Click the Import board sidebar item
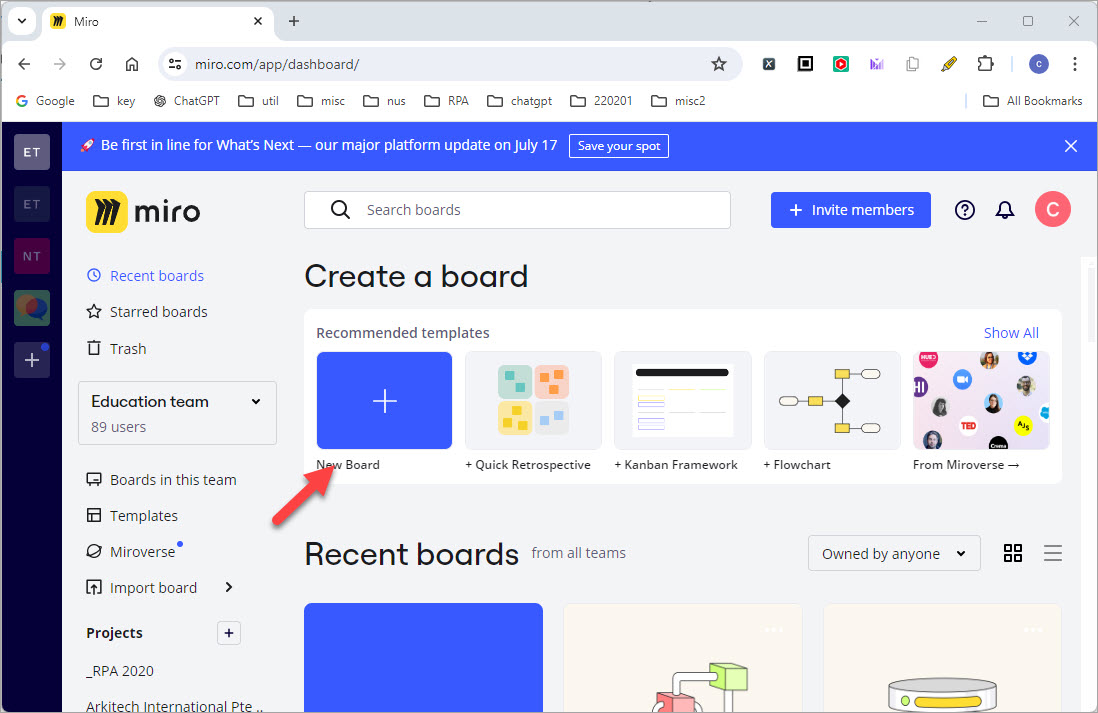The width and height of the screenshot is (1098, 713). [141, 588]
